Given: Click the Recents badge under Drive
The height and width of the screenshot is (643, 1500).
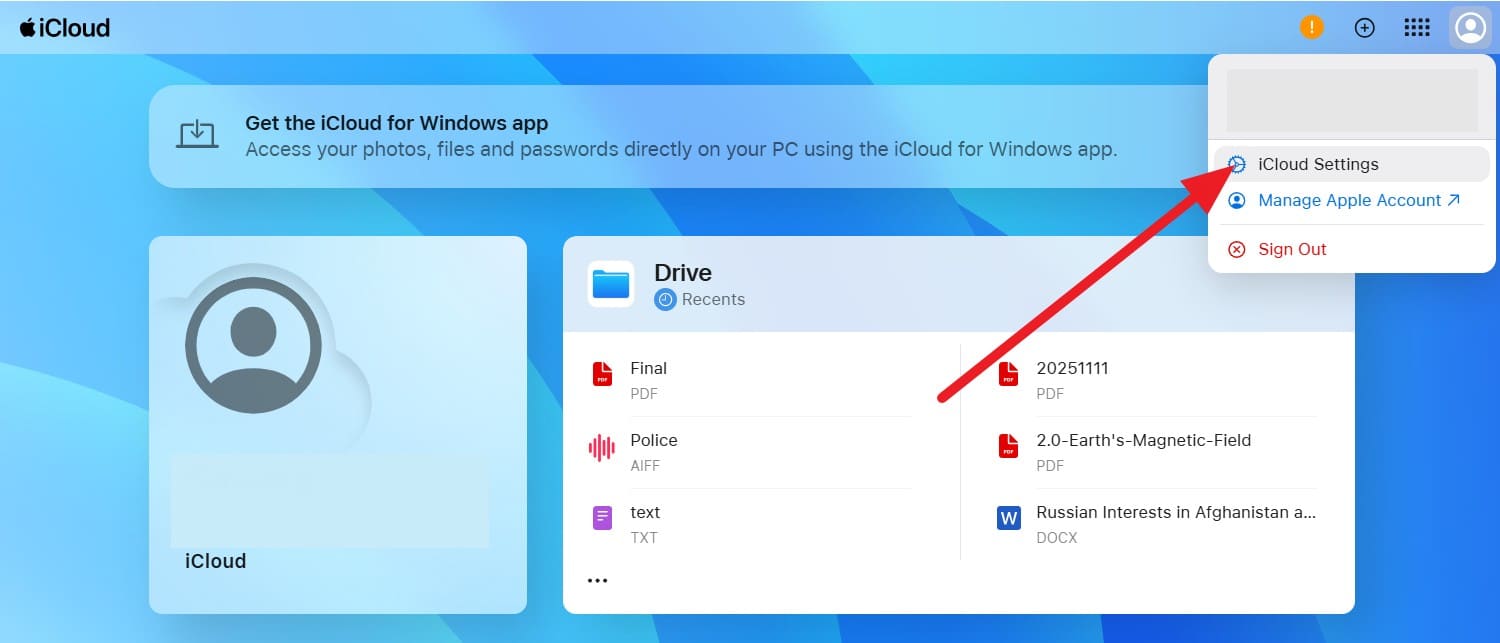Looking at the screenshot, I should pos(699,299).
